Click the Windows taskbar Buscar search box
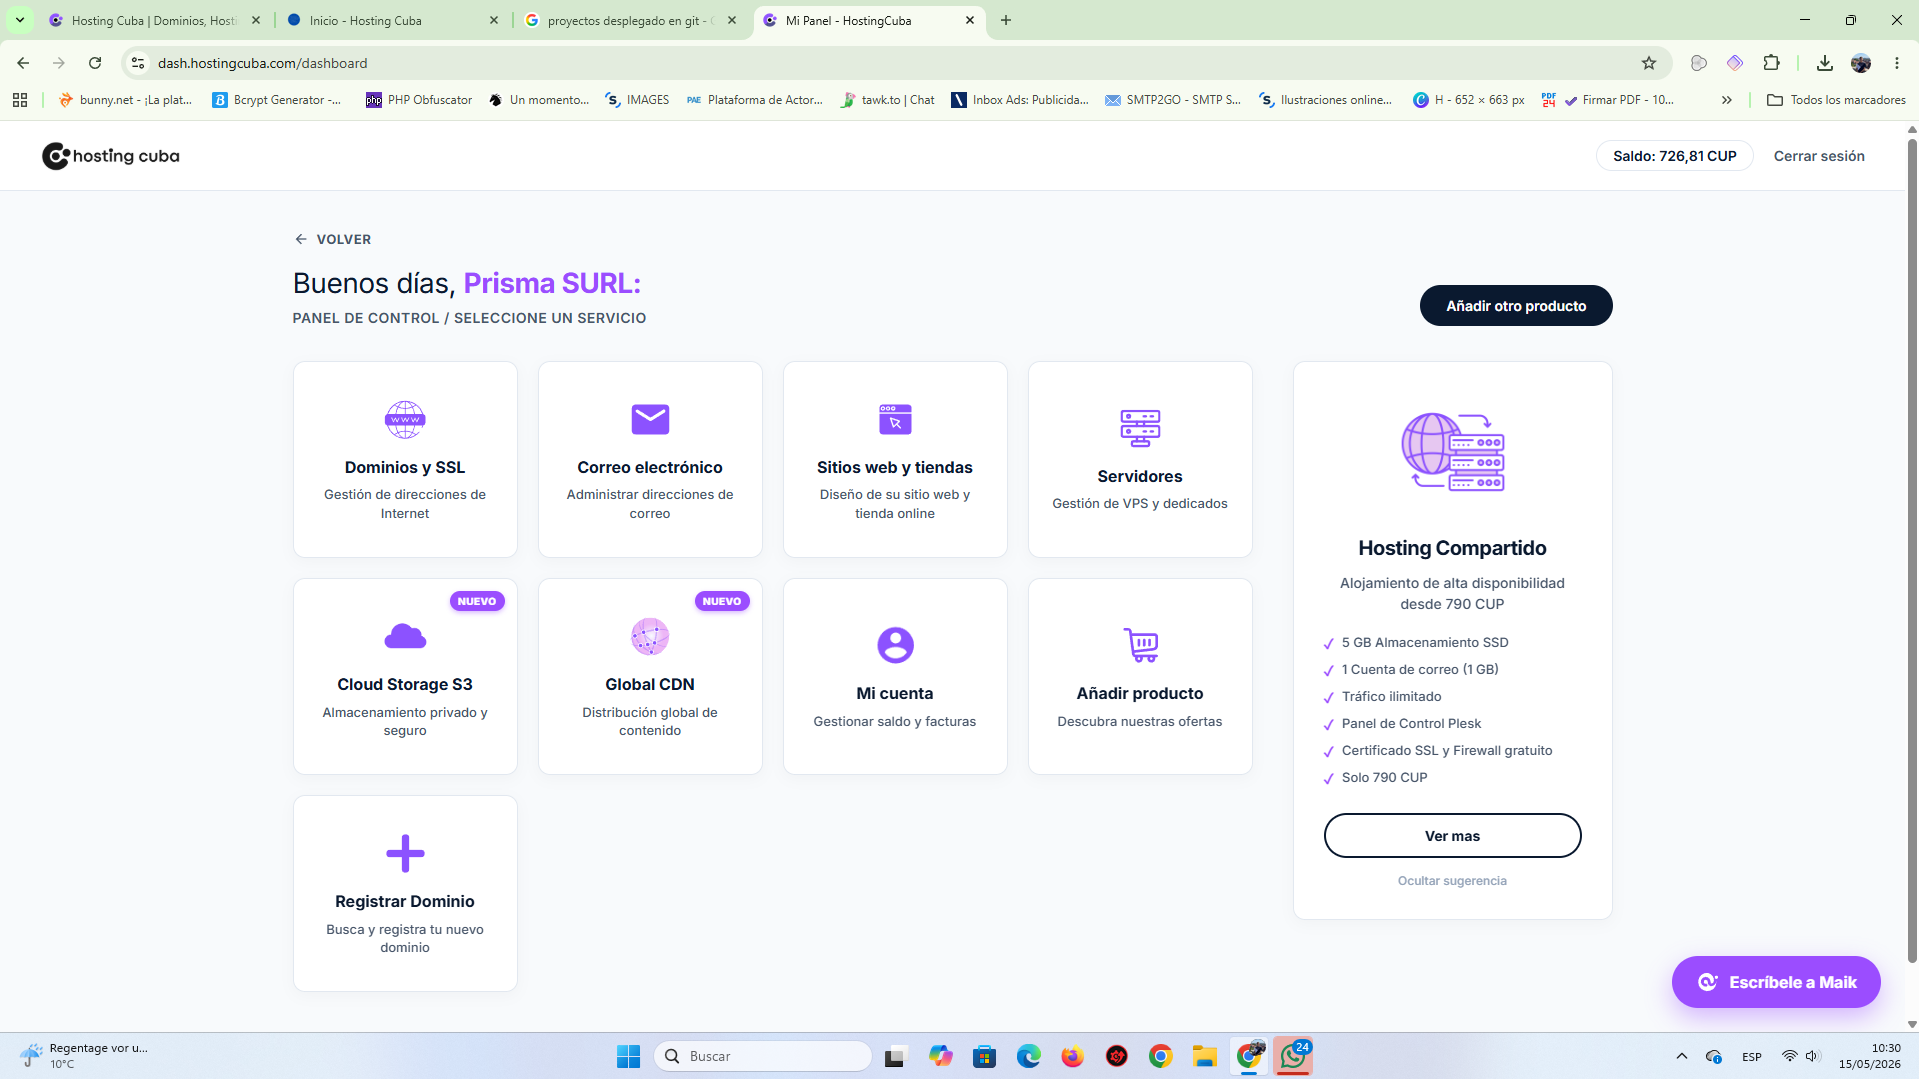The height and width of the screenshot is (1079, 1919). [x=763, y=1056]
